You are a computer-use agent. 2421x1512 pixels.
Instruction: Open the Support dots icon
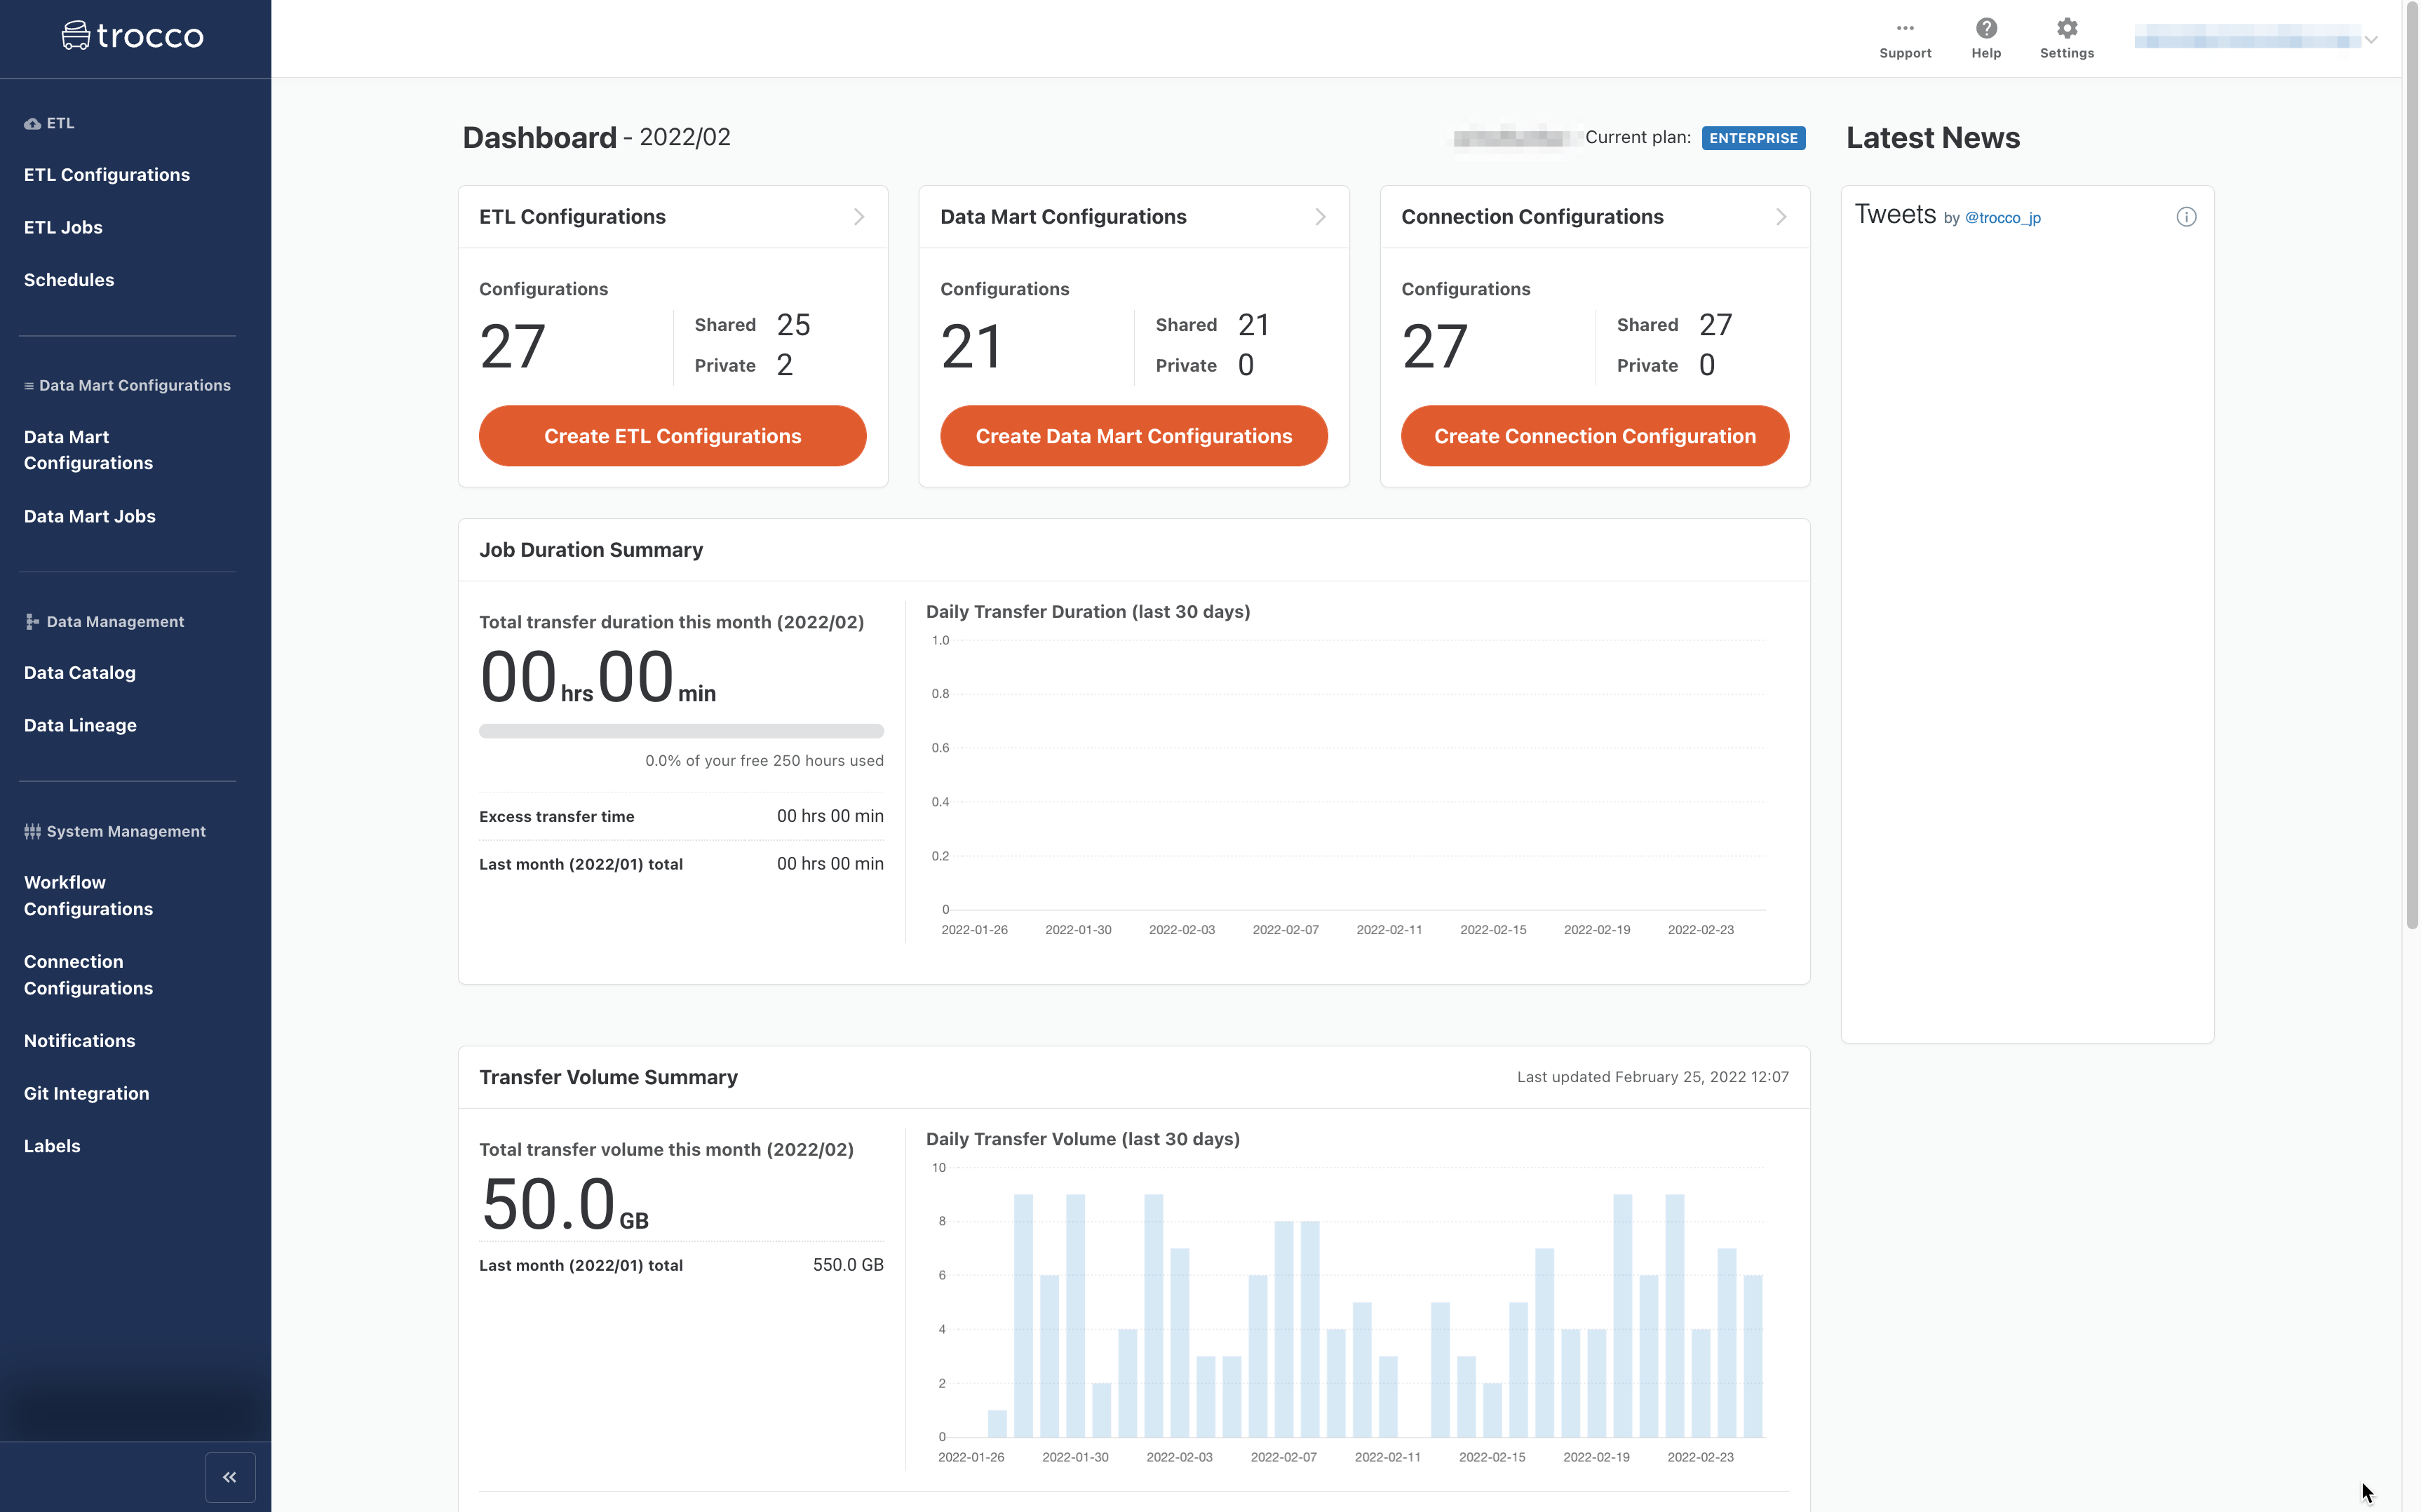[1904, 28]
